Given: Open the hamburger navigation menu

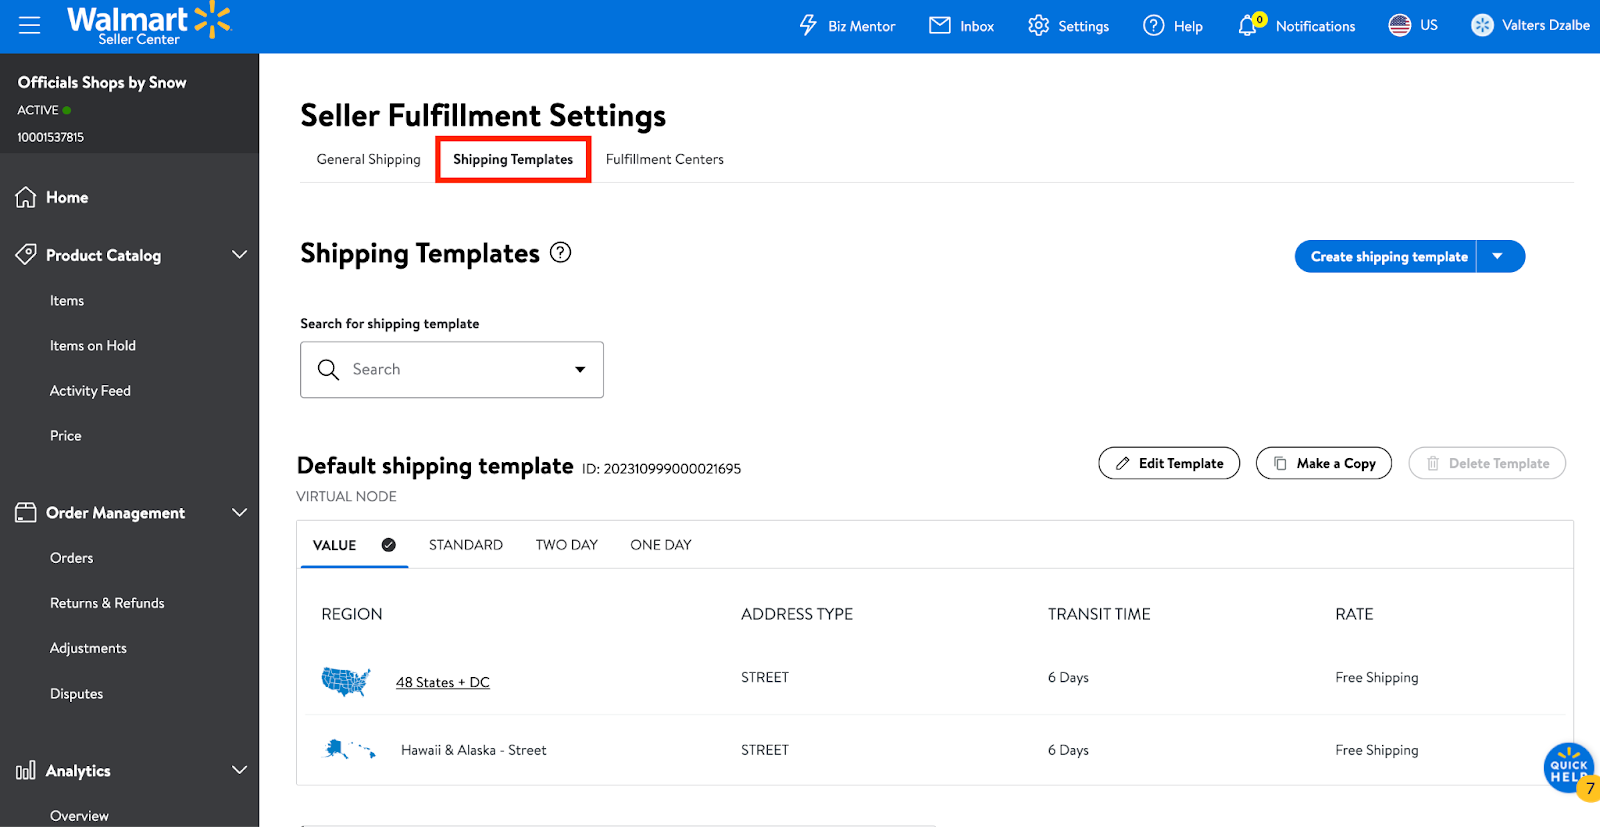Looking at the screenshot, I should point(30,25).
